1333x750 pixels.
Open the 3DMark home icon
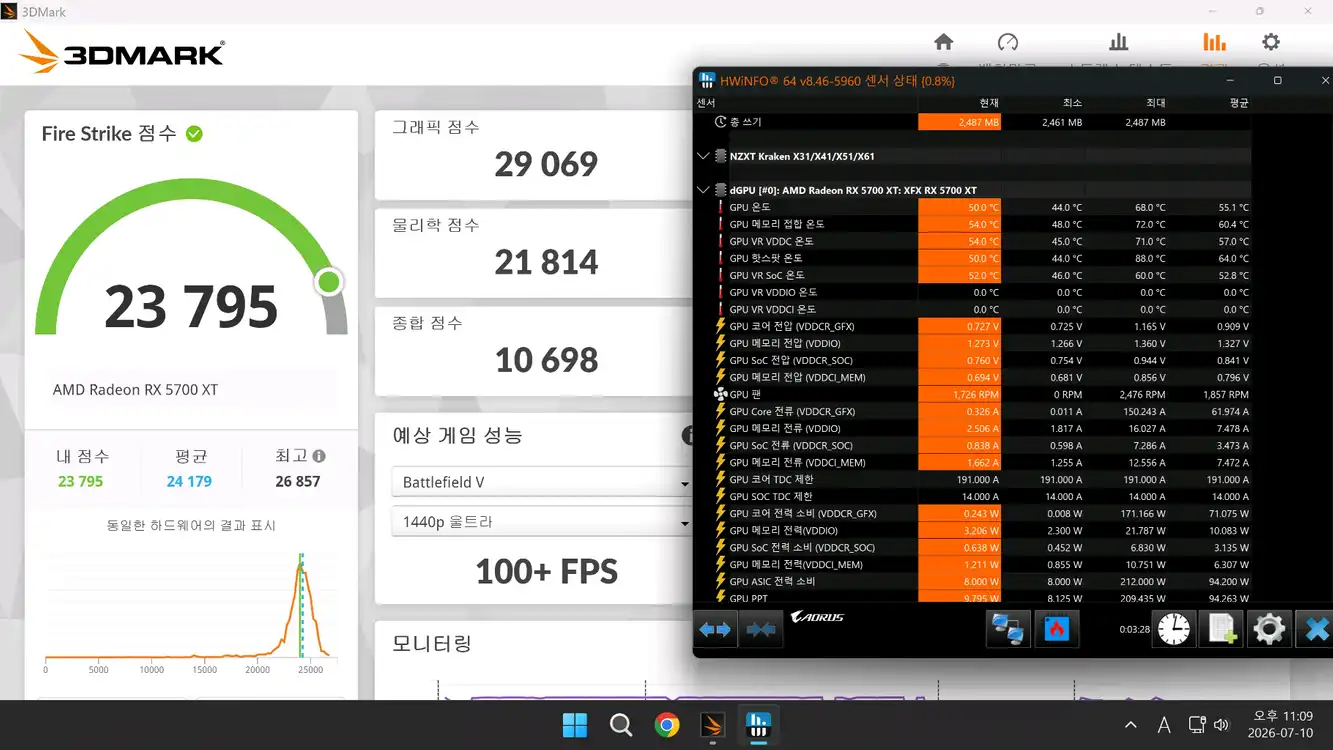pos(943,42)
